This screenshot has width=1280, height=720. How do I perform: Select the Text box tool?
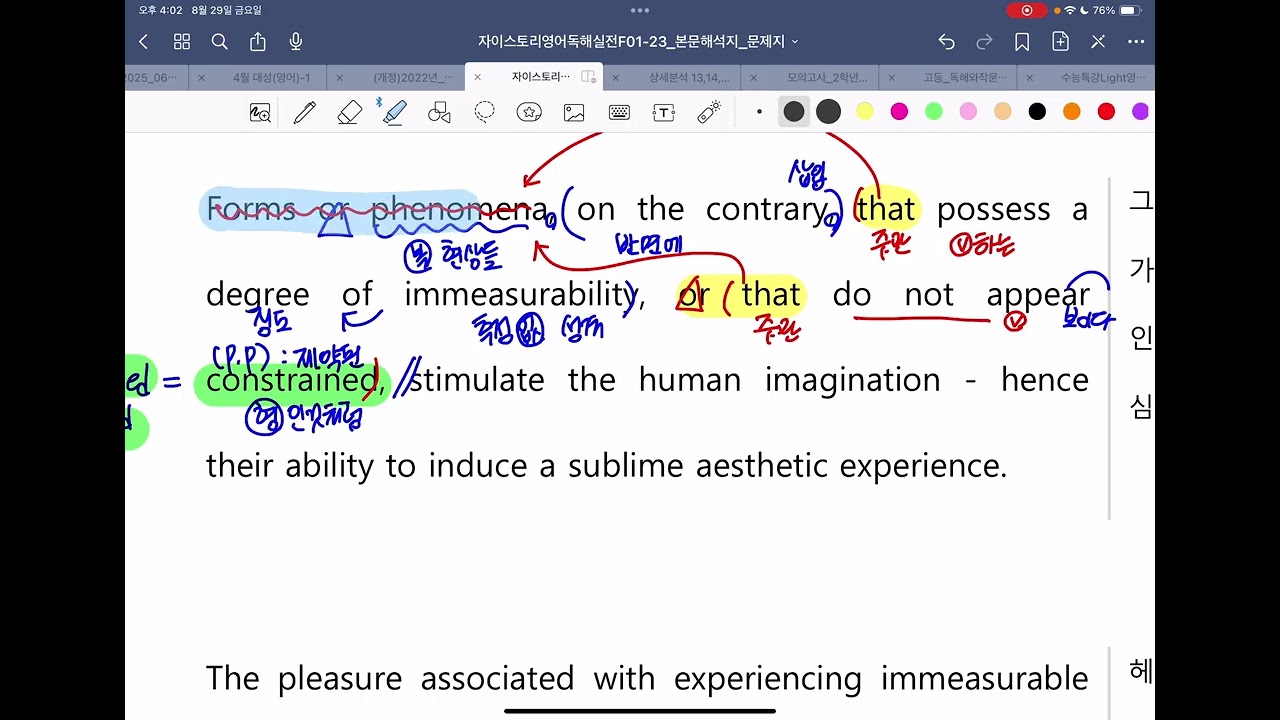664,112
